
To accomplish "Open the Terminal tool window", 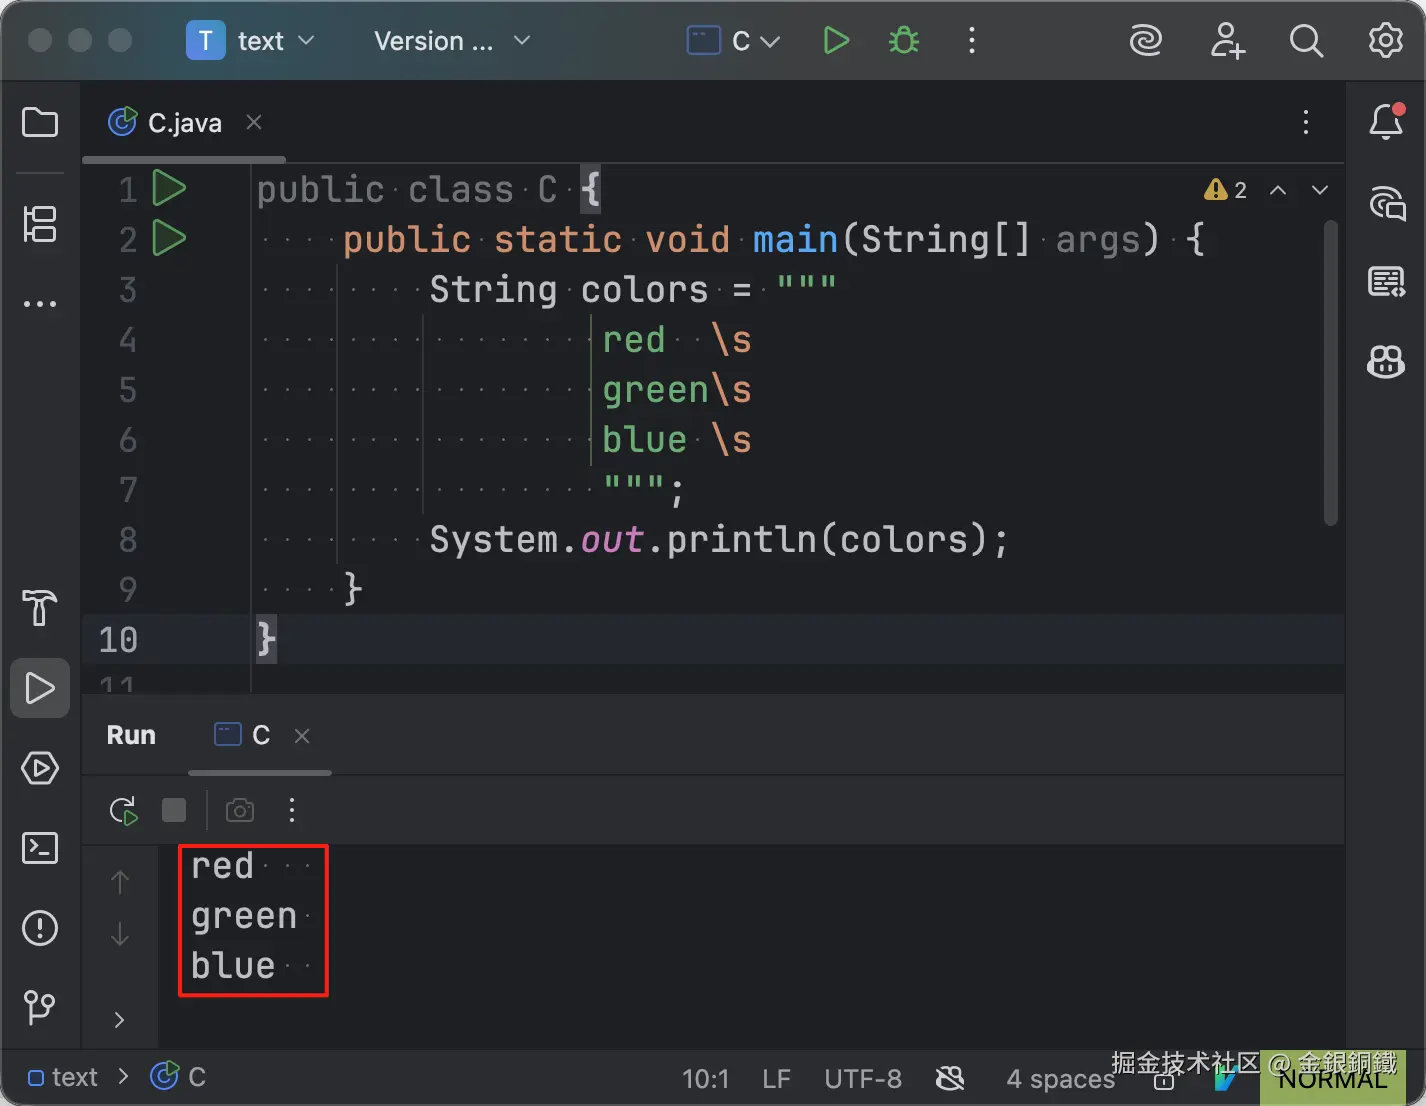I will click(40, 848).
